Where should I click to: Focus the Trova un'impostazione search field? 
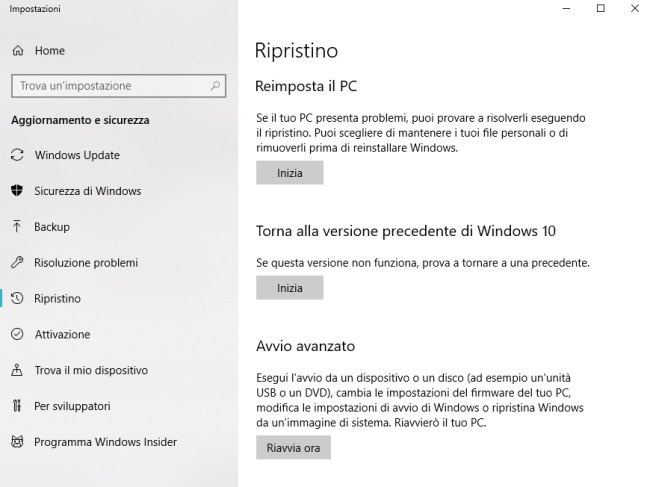coord(119,86)
